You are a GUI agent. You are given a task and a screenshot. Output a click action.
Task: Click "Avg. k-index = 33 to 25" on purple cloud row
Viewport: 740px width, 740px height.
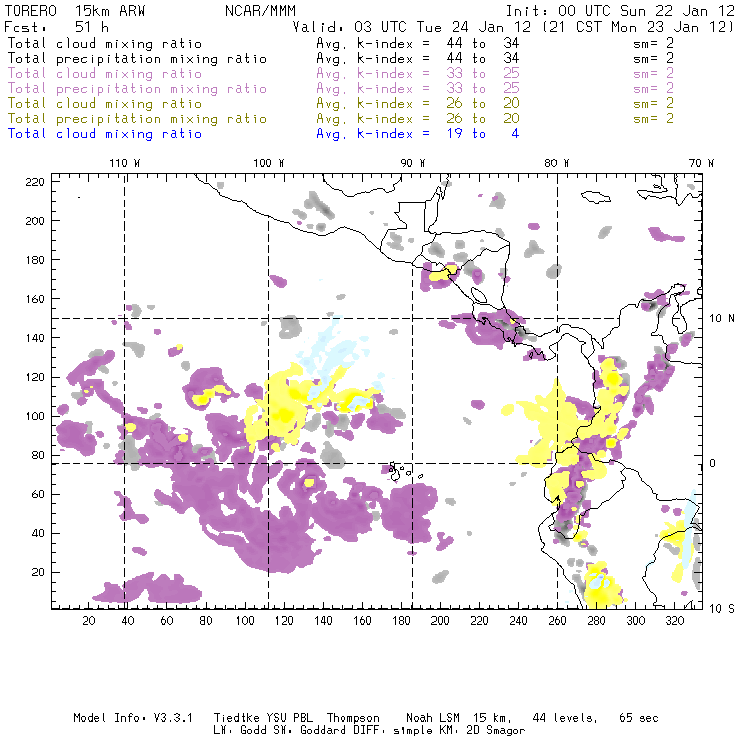[418, 74]
